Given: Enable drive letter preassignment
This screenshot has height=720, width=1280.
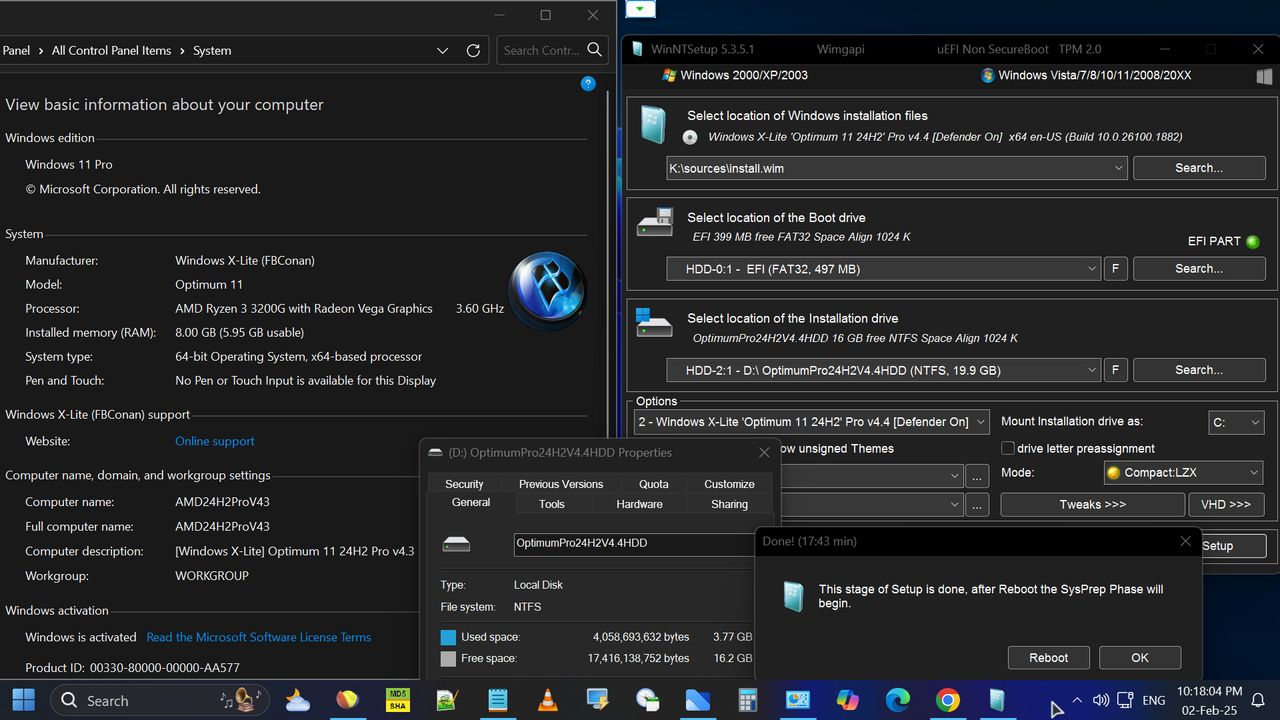Looking at the screenshot, I should [x=1008, y=448].
